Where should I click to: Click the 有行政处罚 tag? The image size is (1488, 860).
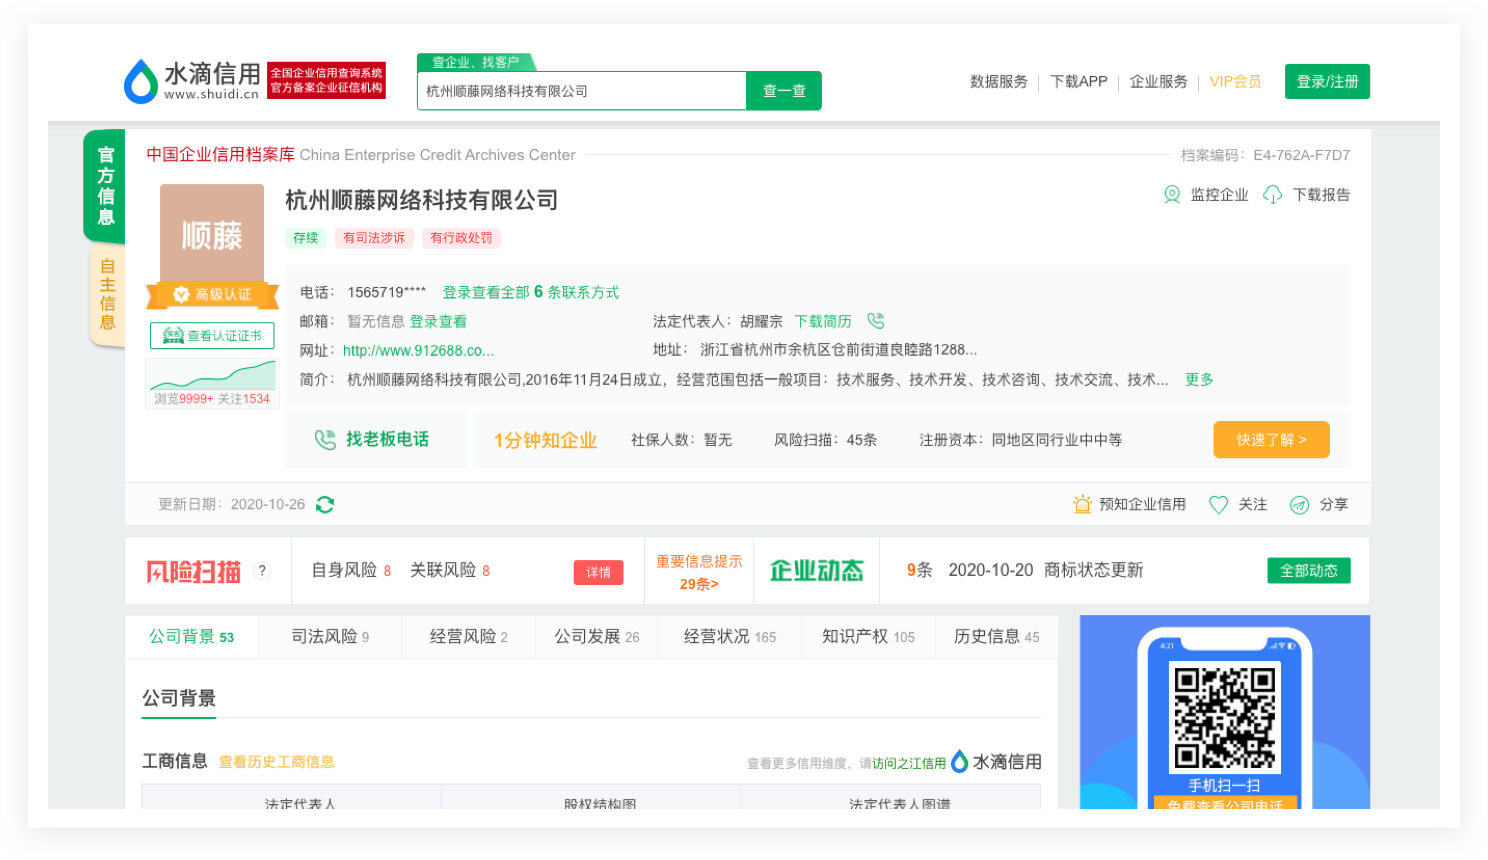pos(461,238)
